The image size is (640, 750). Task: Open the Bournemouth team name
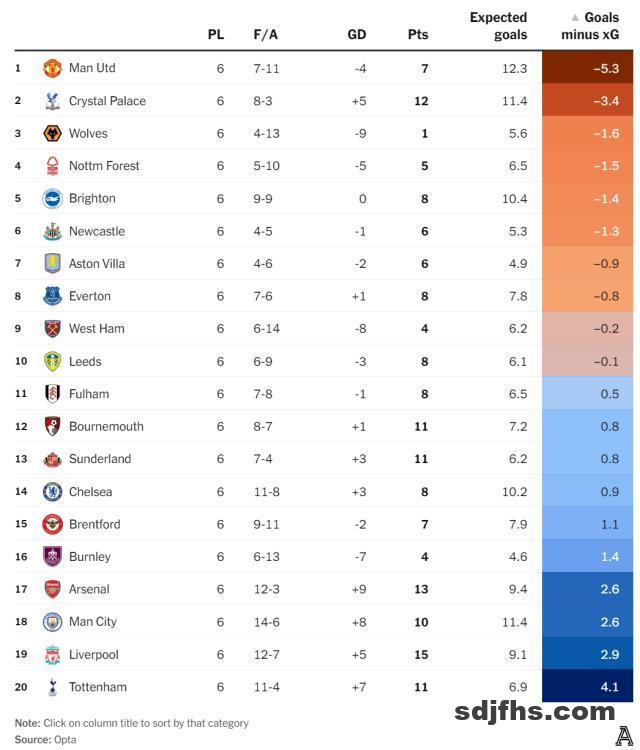pyautogui.click(x=106, y=427)
